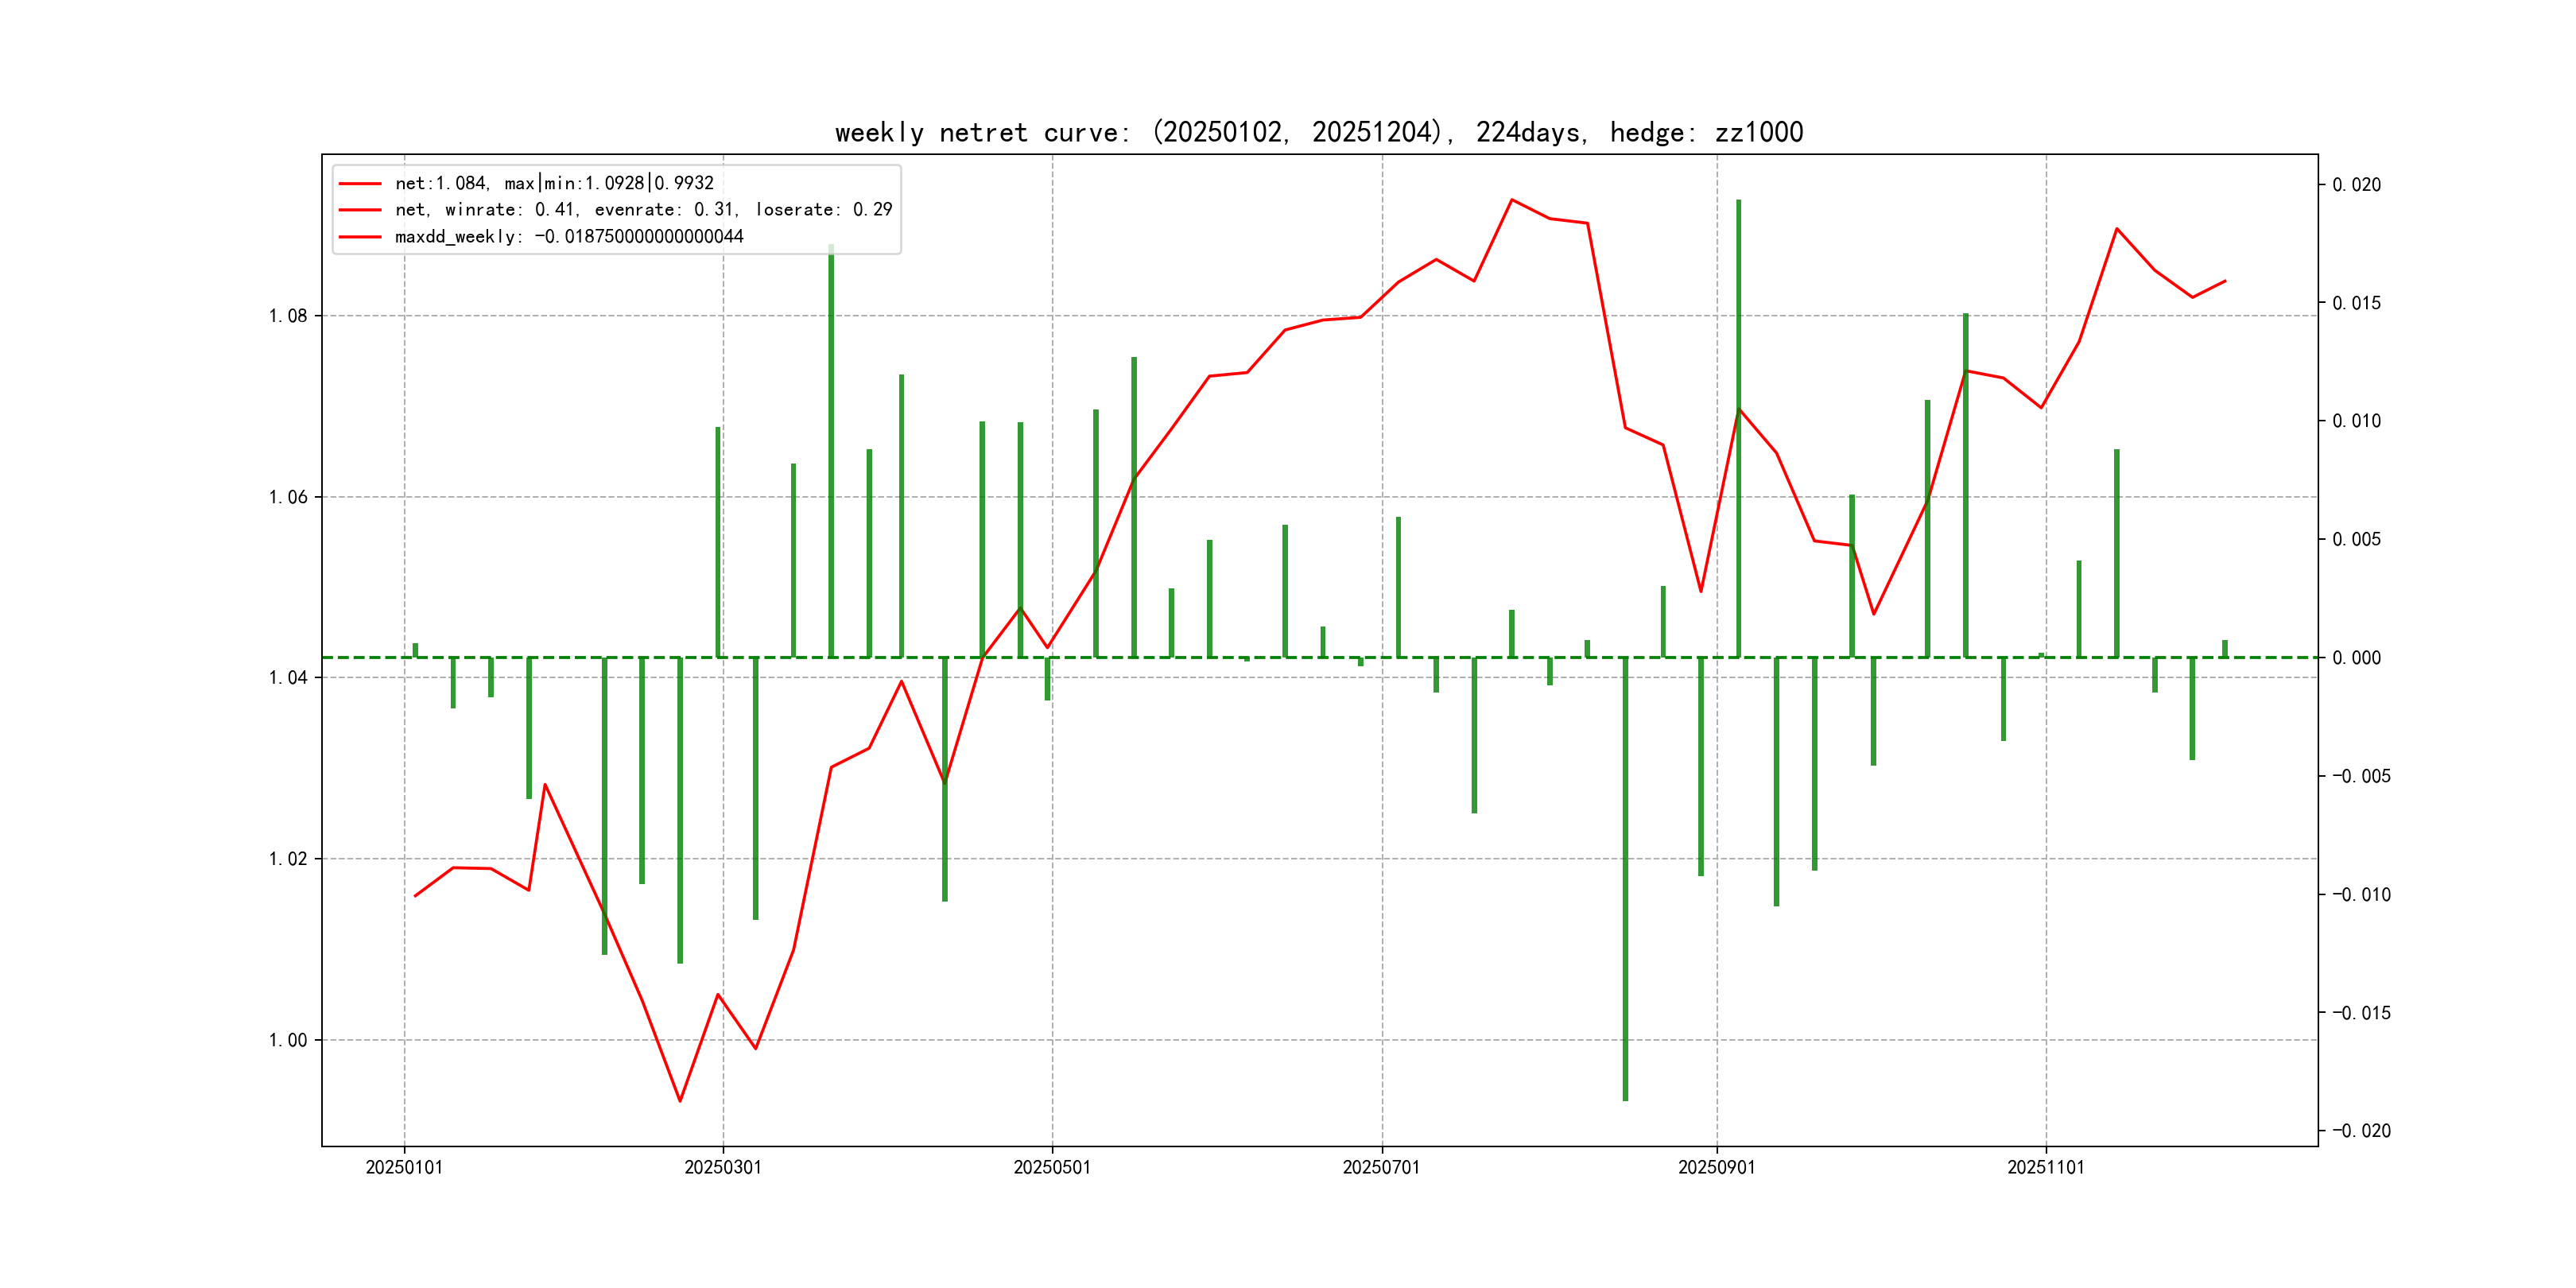The height and width of the screenshot is (1288, 2576).
Task: Click red line swatch beside maxdd_weekly
Action: click(x=360, y=237)
